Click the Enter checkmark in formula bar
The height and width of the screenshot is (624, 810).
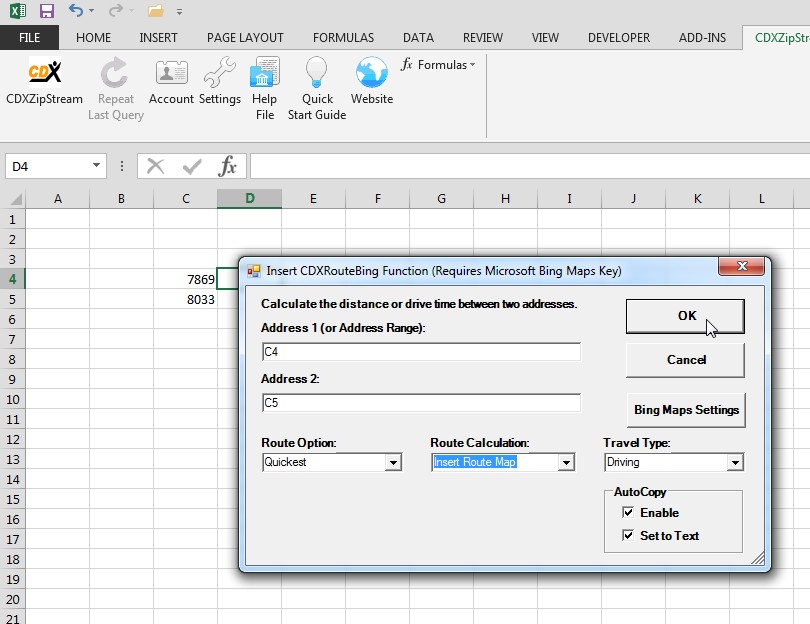pos(192,166)
